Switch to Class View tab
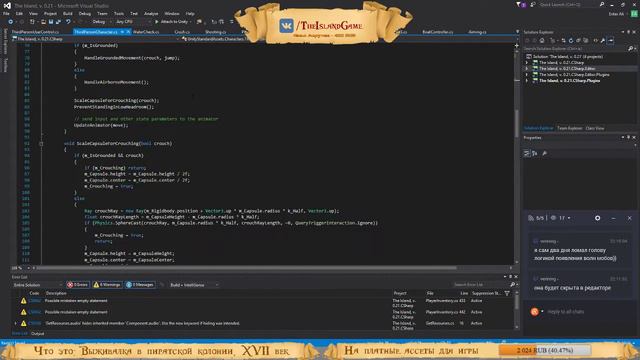Screen dimensions: 640x360 [x=595, y=128]
